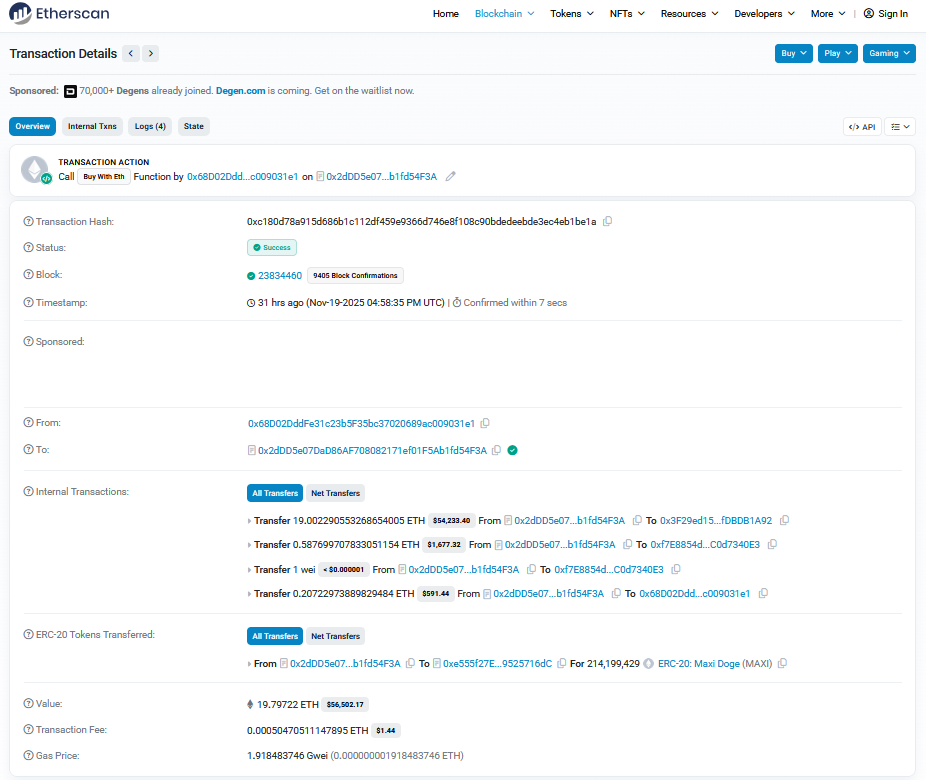Copy the From address
Image resolution: width=926 pixels, height=780 pixels.
coord(485,423)
